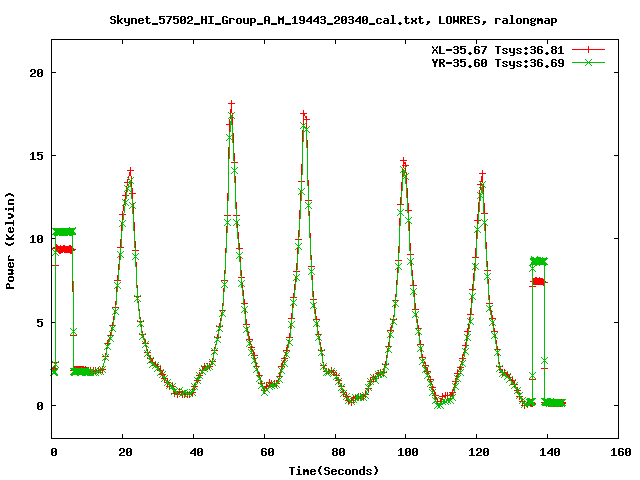640x480 pixels.
Task: Click the x-axis tick label 100
Action: tap(408, 452)
